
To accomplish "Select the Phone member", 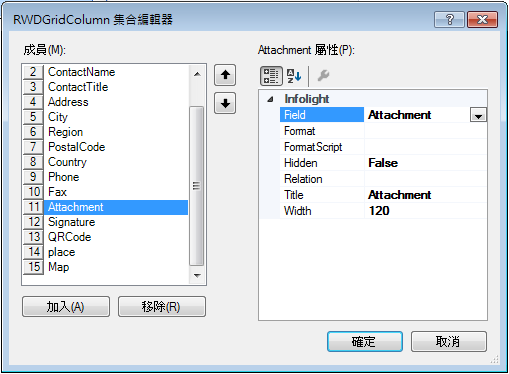I will pyautogui.click(x=105, y=177).
